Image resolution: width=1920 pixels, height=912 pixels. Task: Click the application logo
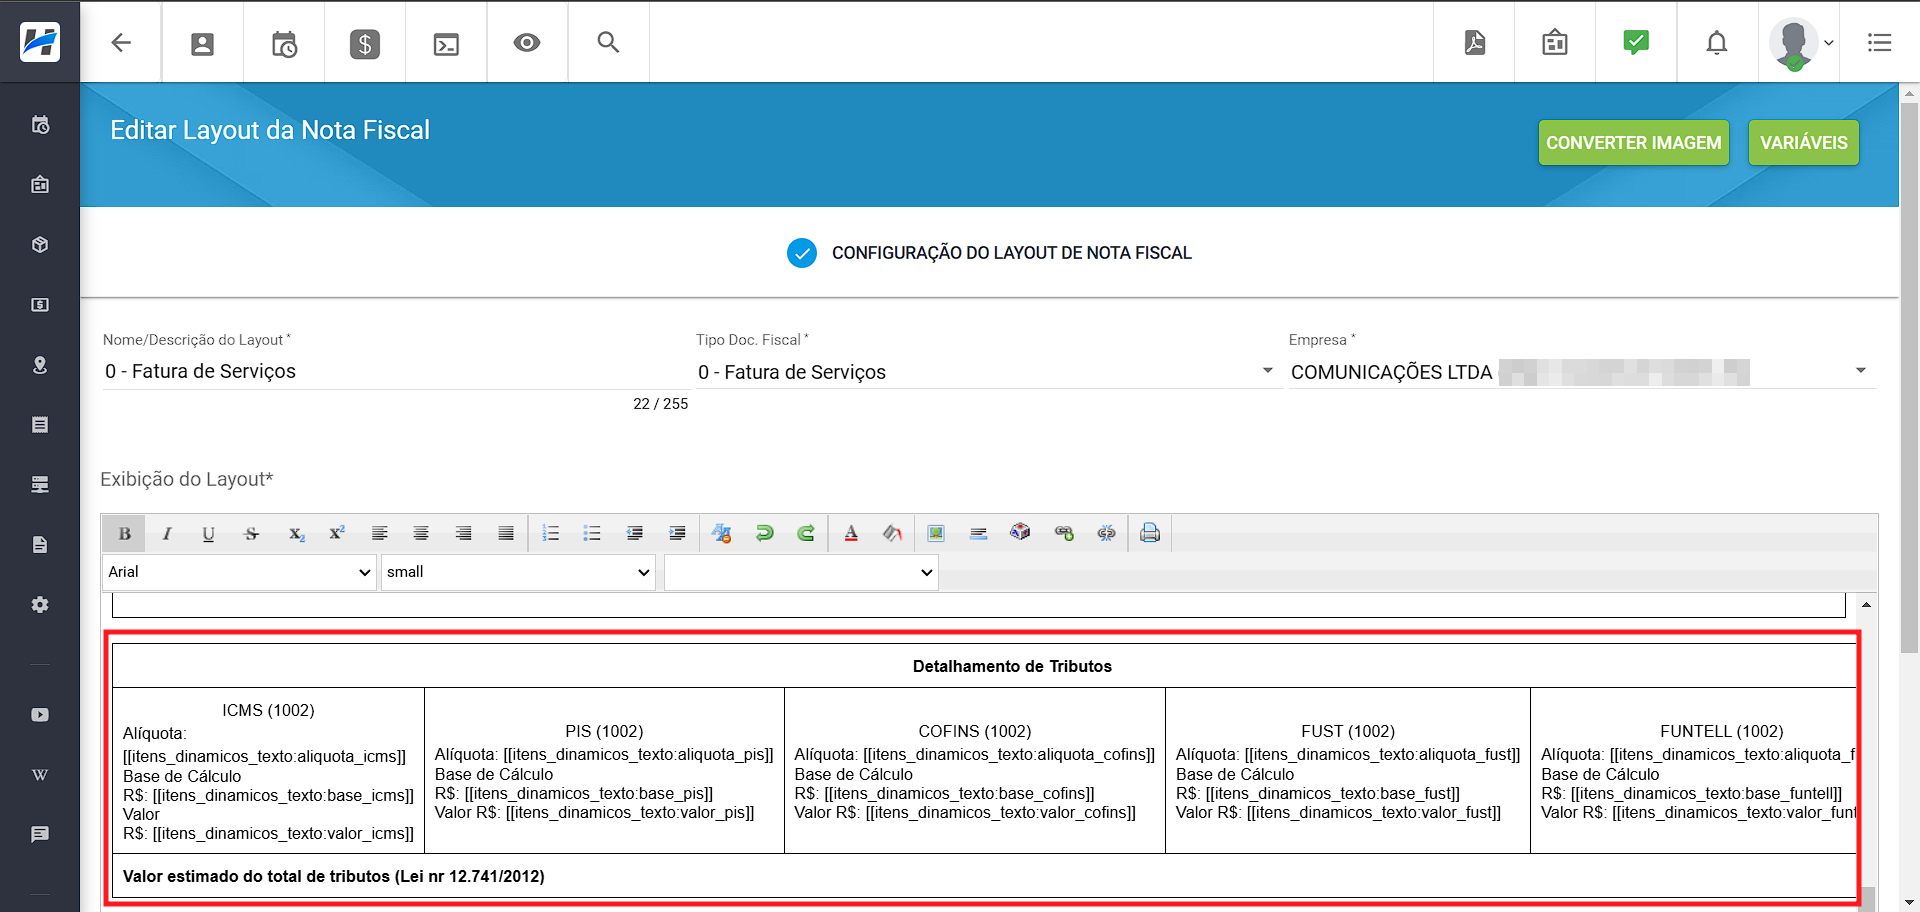click(x=40, y=42)
